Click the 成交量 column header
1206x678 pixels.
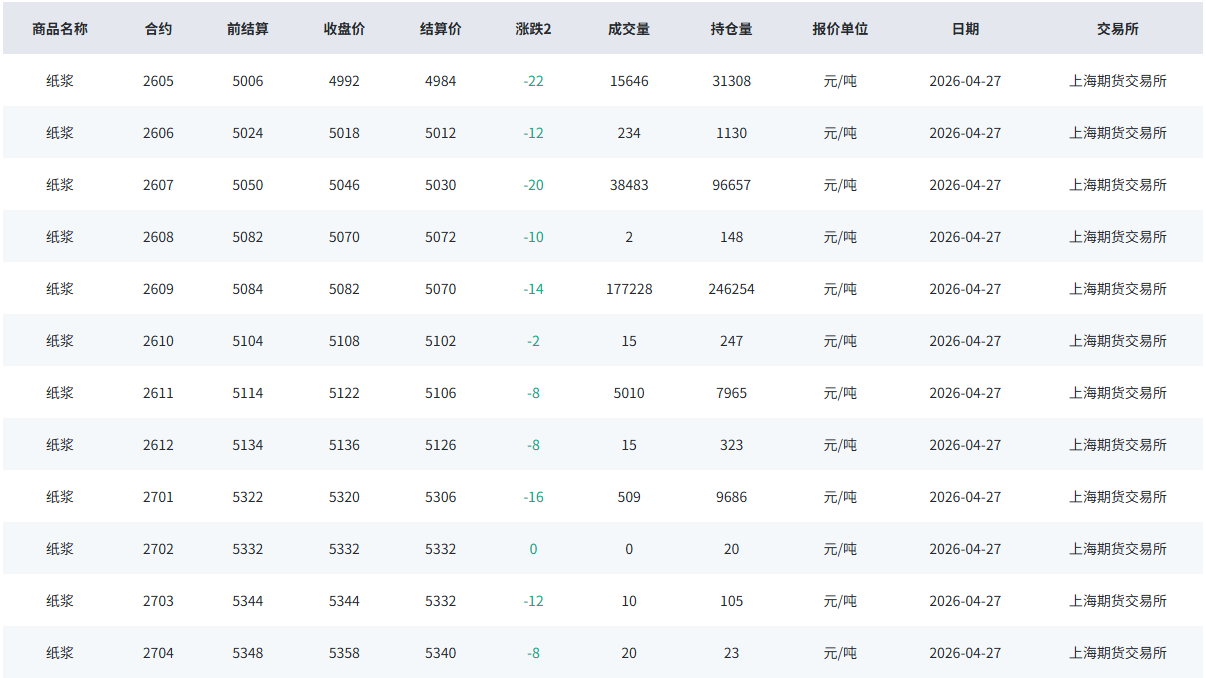[x=629, y=29]
